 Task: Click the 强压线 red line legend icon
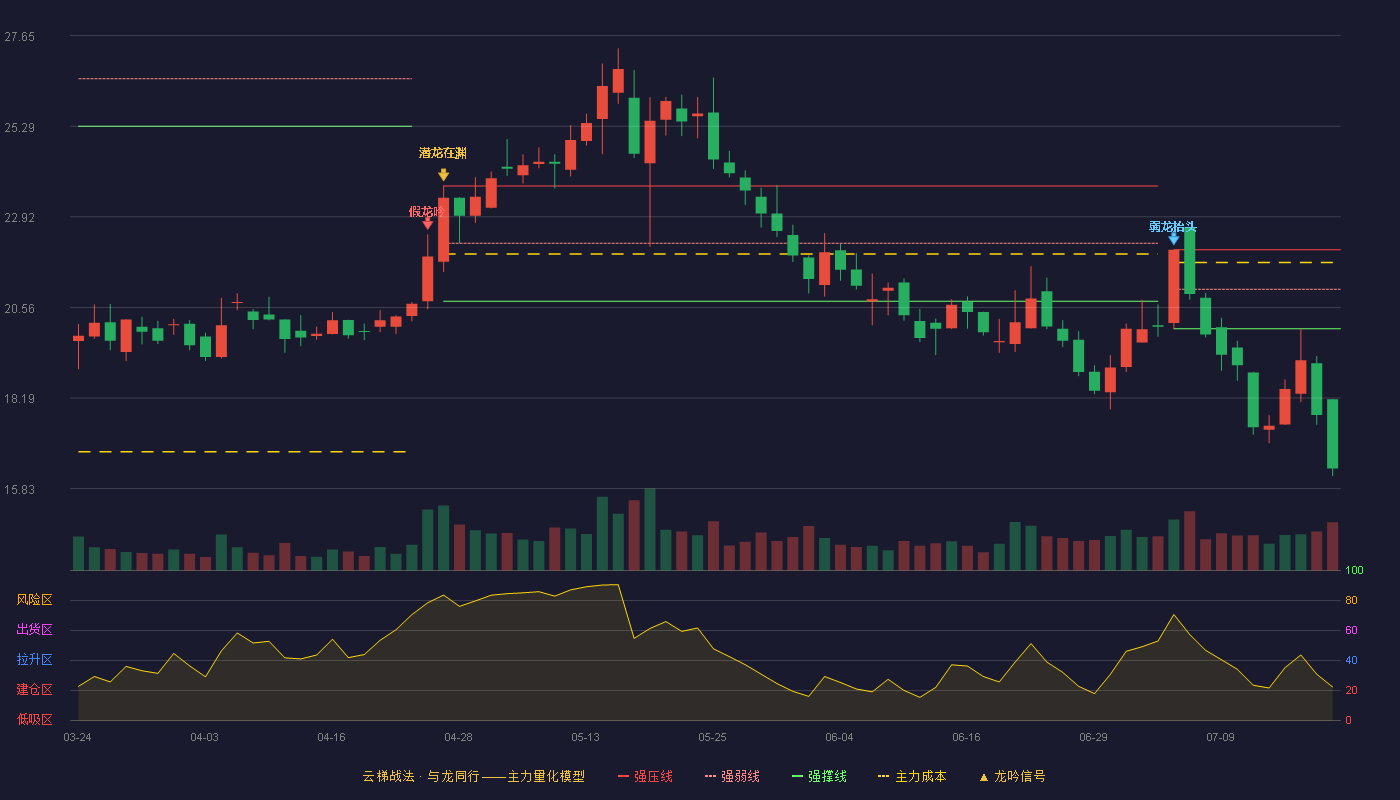tap(624, 777)
